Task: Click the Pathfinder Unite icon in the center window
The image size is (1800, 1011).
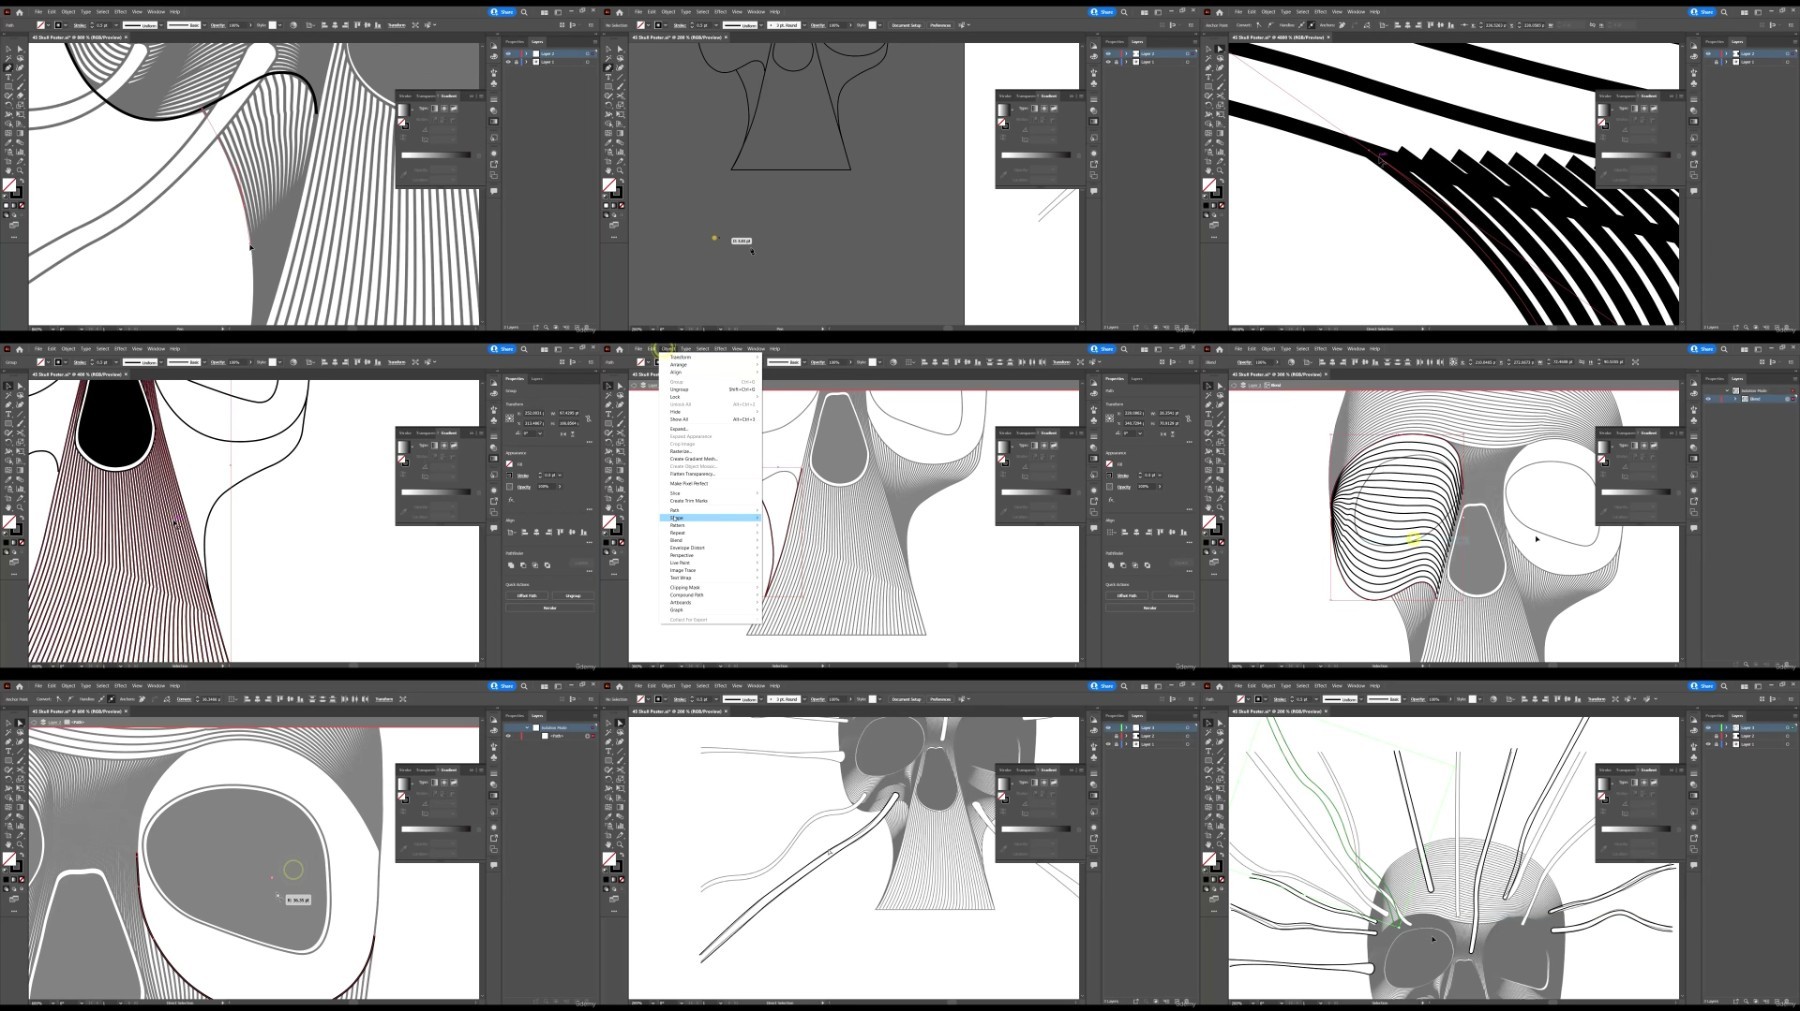Action: [x=1111, y=565]
